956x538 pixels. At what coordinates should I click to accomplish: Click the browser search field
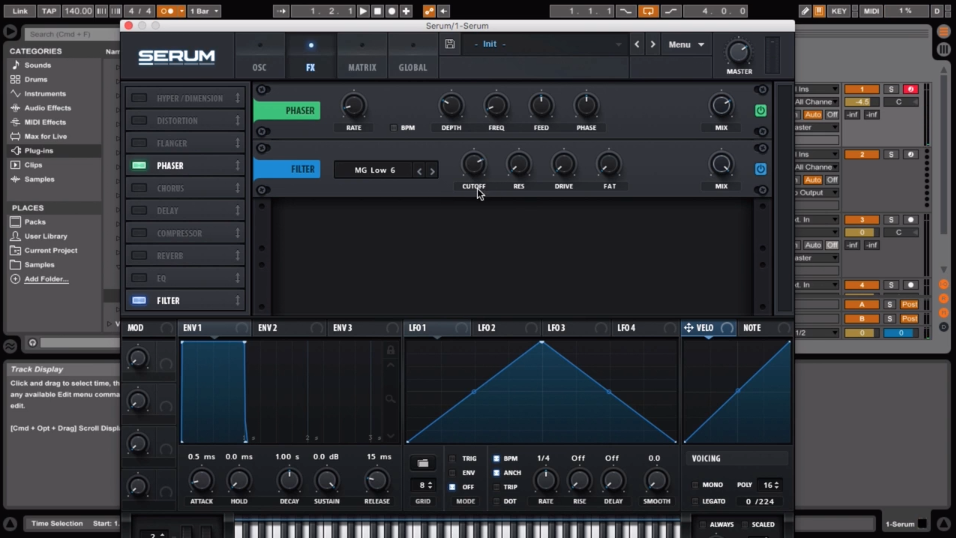72,34
